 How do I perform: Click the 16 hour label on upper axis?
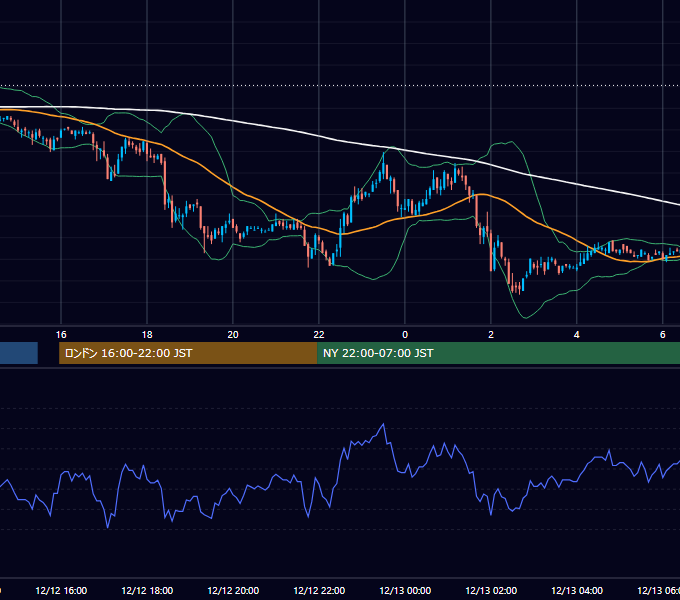pos(61,335)
